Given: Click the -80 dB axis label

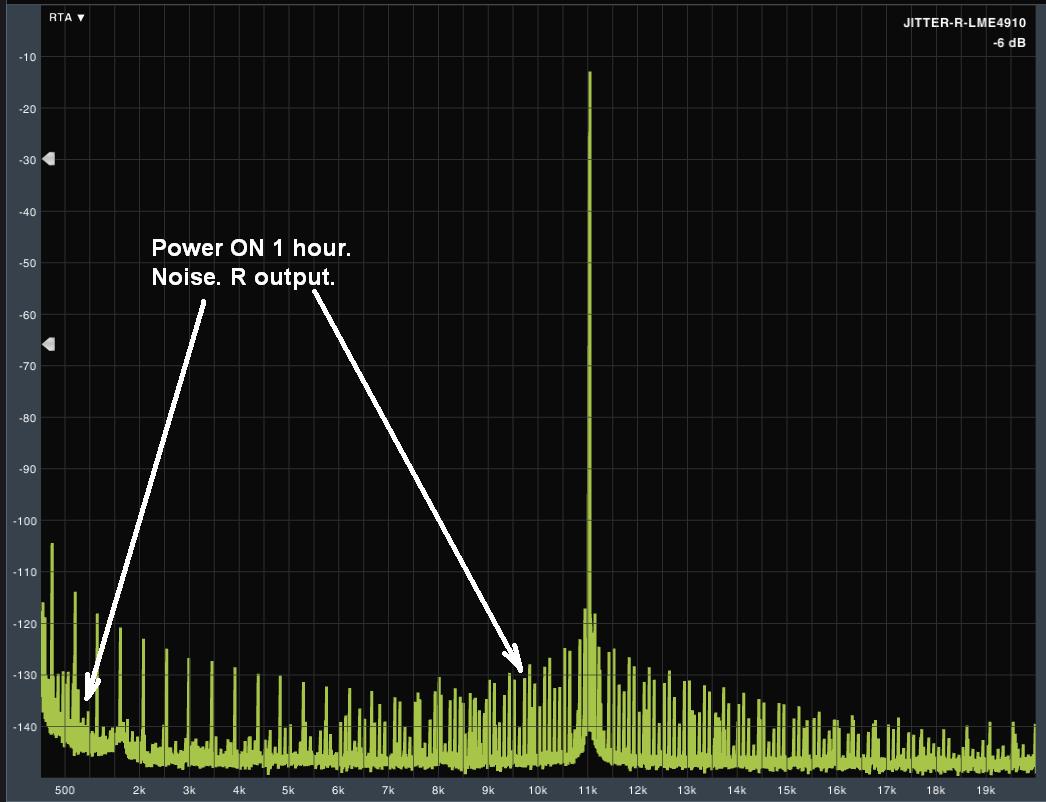Looking at the screenshot, I should click(27, 418).
